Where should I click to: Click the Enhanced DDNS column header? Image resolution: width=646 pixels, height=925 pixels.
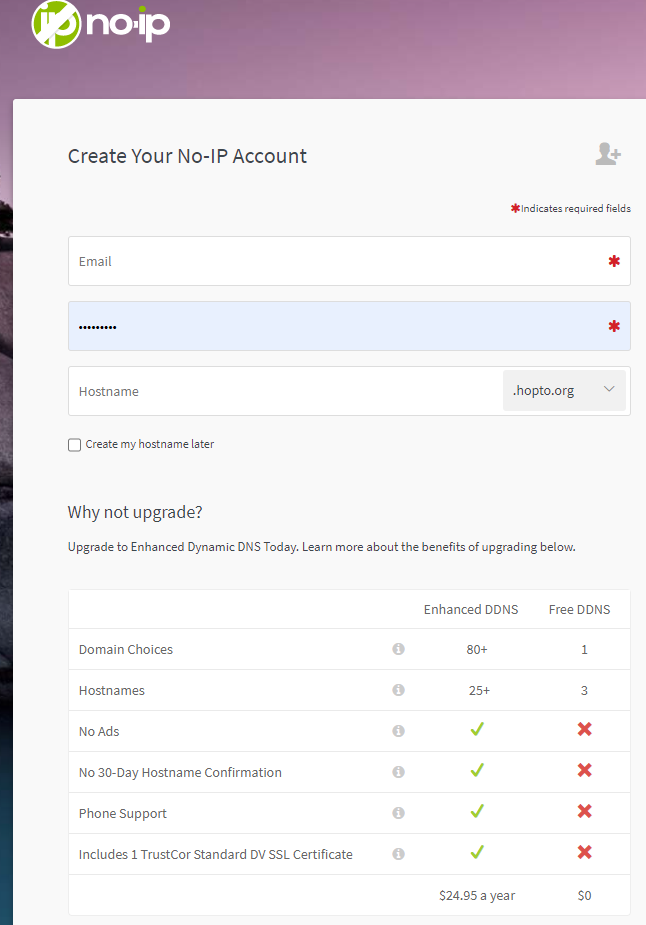471,609
